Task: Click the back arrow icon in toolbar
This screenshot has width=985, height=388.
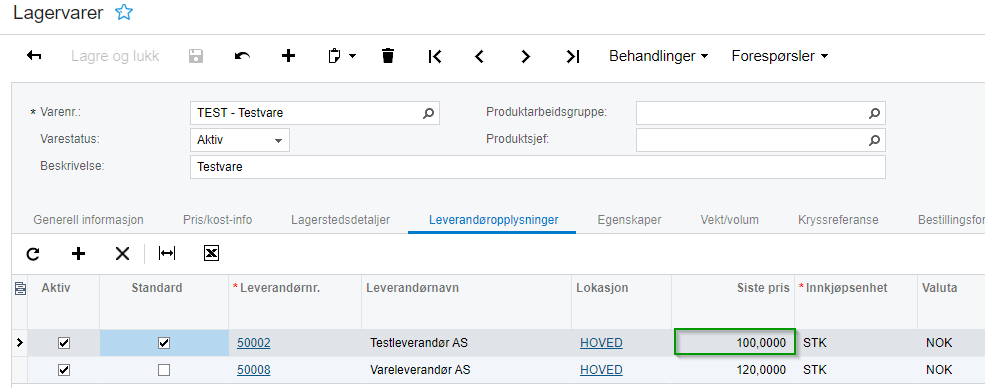Action: click(34, 56)
